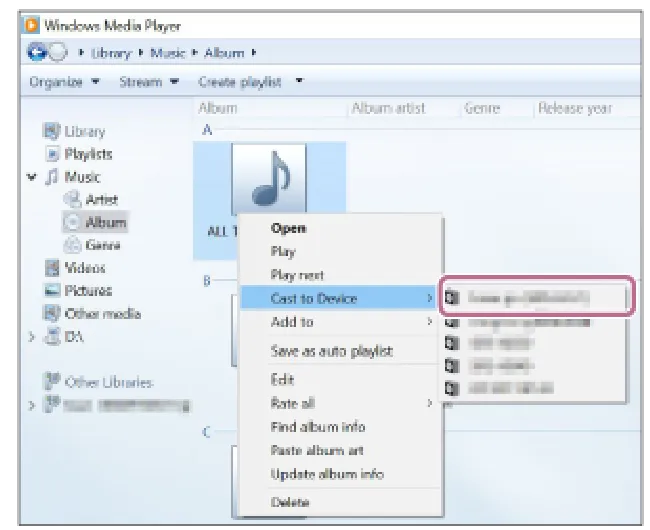Viewport: 650px width, 530px height.
Task: Click the Windows Media Player title icon
Action: tap(31, 25)
